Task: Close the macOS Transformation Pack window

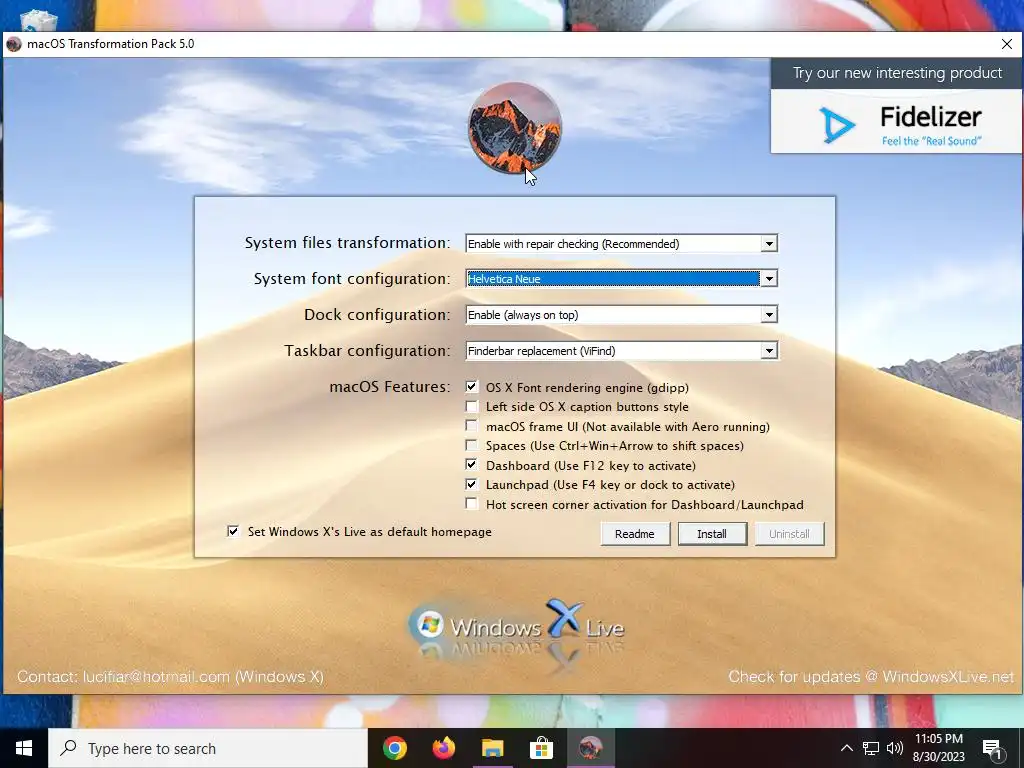Action: pyautogui.click(x=1006, y=44)
